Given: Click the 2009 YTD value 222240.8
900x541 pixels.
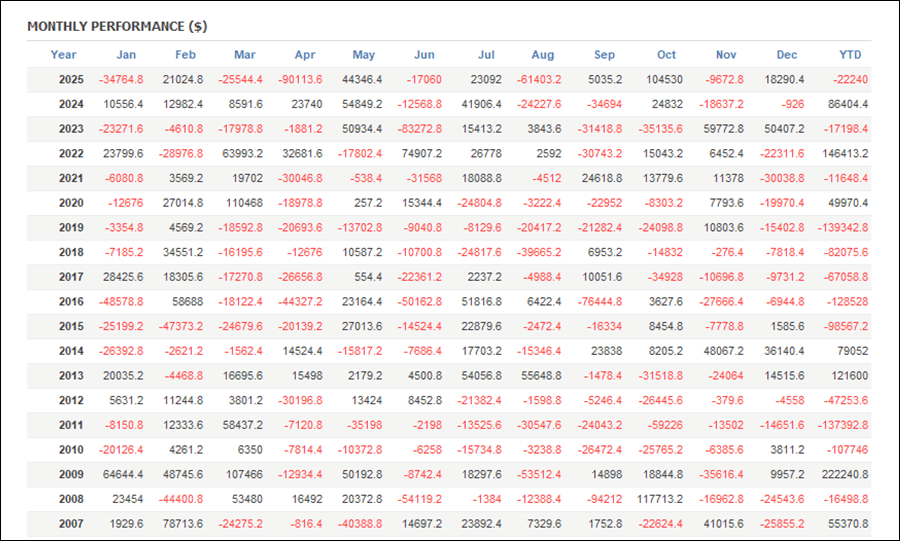Looking at the screenshot, I should pyautogui.click(x=842, y=474).
